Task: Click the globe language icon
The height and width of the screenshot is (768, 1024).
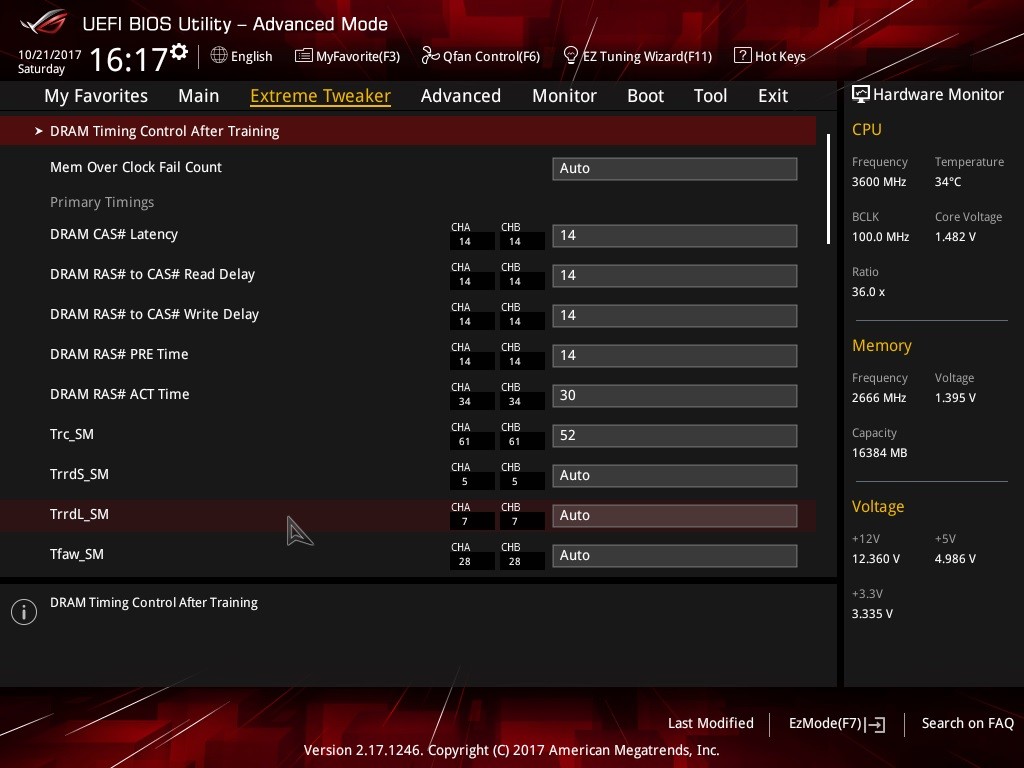Action: [x=219, y=55]
